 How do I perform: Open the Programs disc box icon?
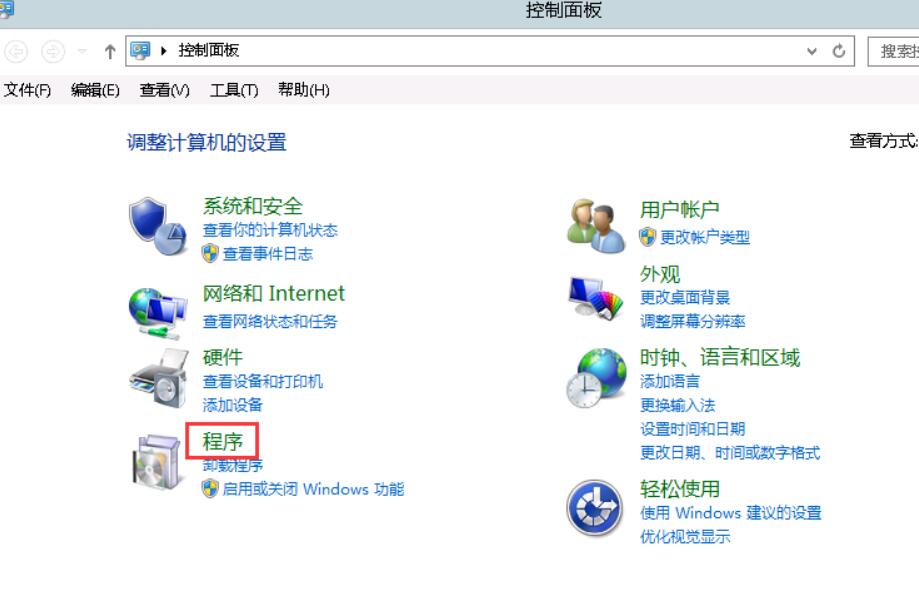click(156, 462)
